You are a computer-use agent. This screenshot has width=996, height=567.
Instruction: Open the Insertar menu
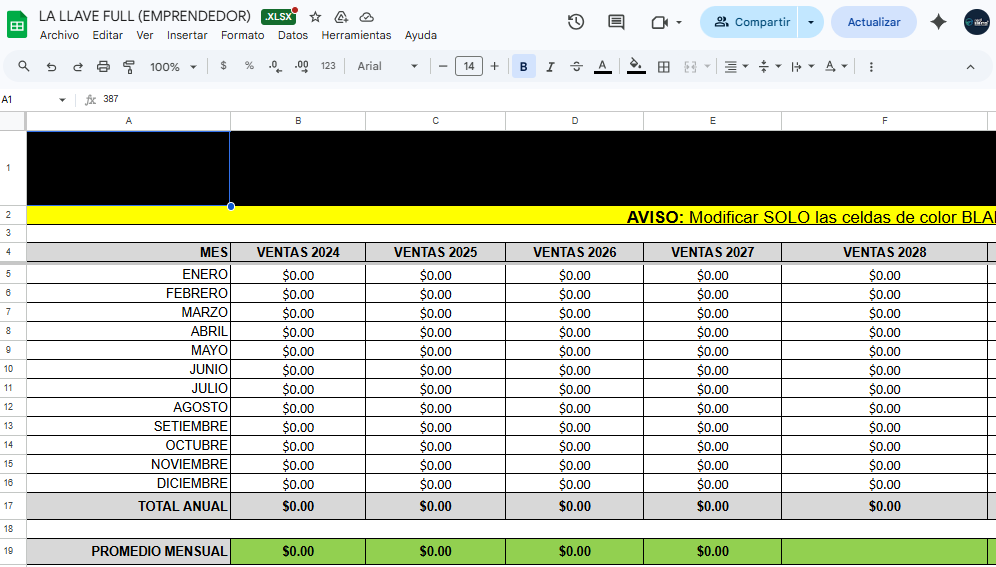tap(187, 35)
